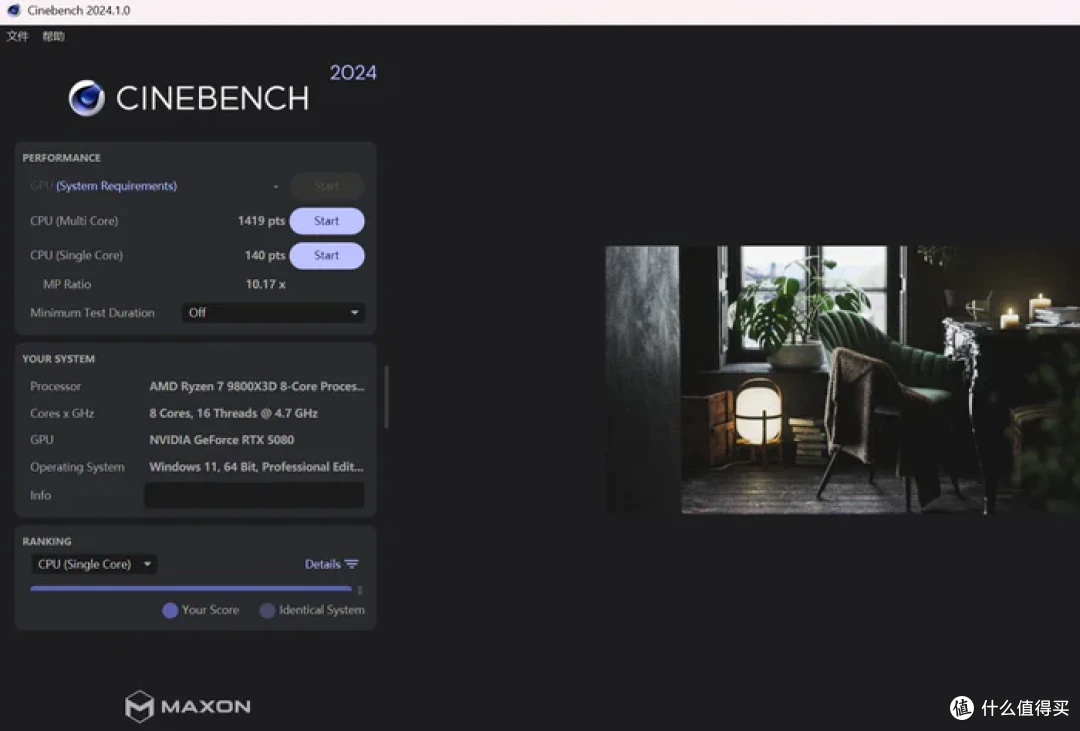Image resolution: width=1080 pixels, height=731 pixels.
Task: Open the 帮助 menu
Action: point(54,37)
